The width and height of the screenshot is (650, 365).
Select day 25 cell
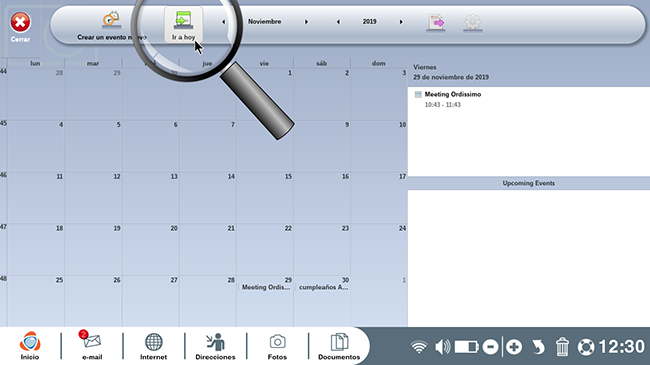coord(36,301)
